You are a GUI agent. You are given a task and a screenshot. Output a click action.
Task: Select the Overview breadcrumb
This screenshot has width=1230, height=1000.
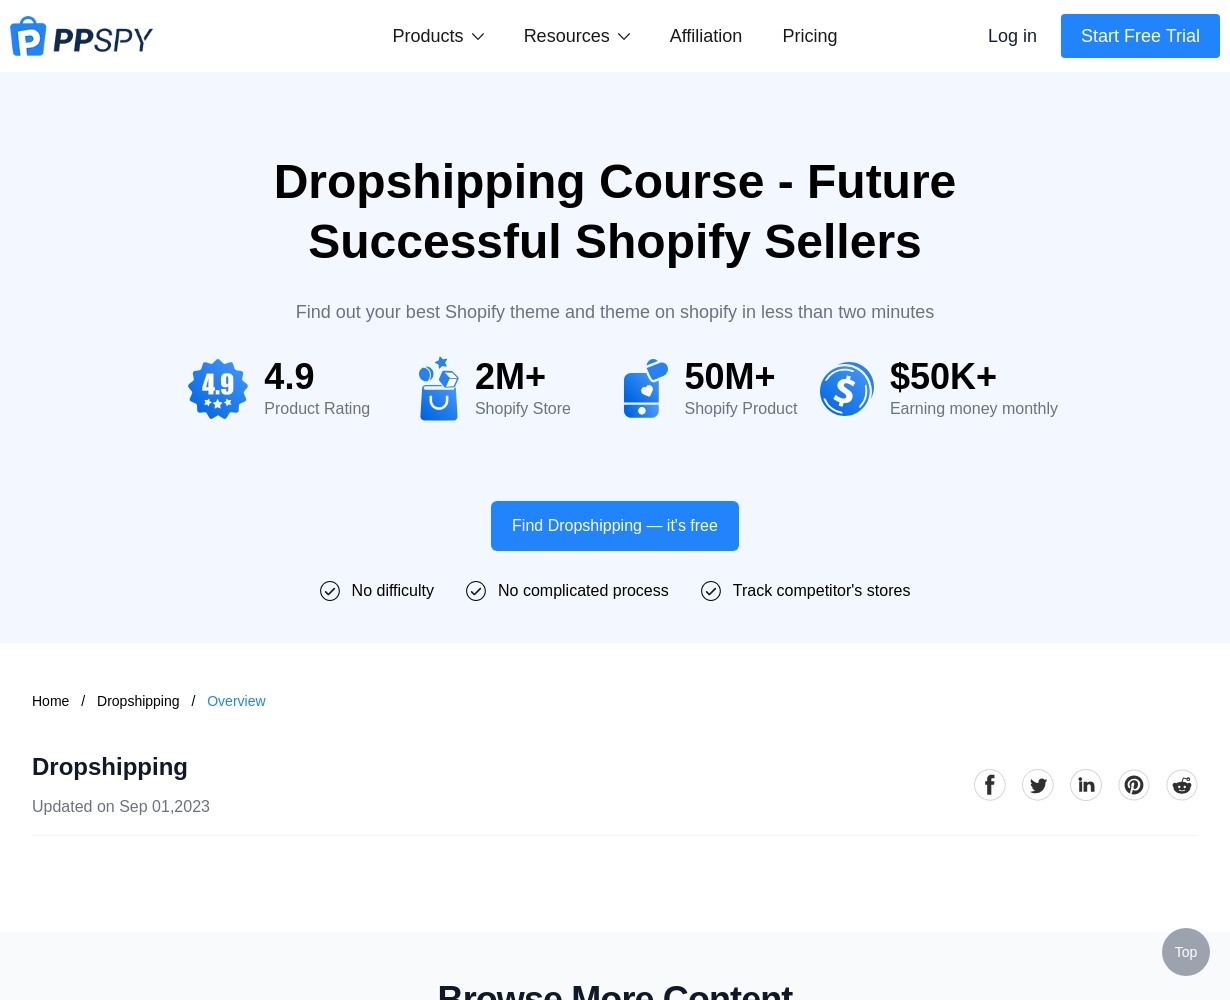point(236,701)
